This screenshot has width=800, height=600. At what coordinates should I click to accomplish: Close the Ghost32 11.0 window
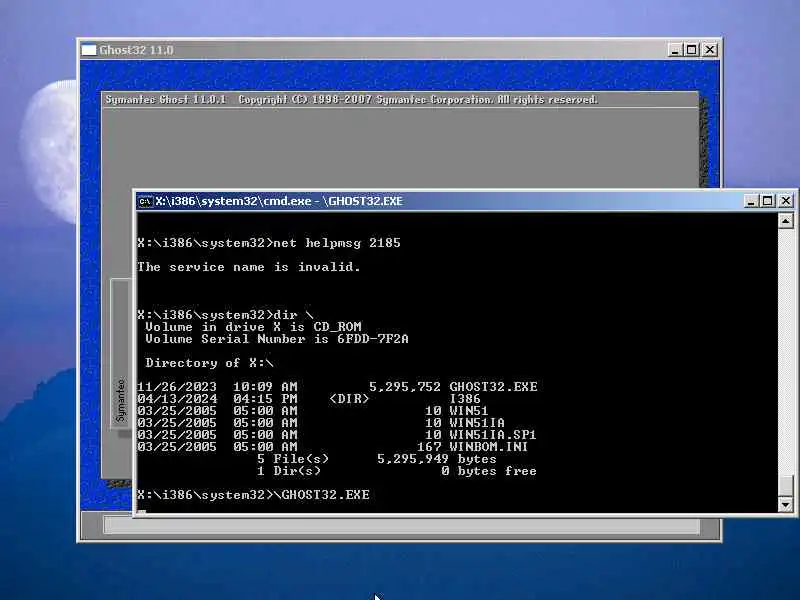(x=710, y=50)
